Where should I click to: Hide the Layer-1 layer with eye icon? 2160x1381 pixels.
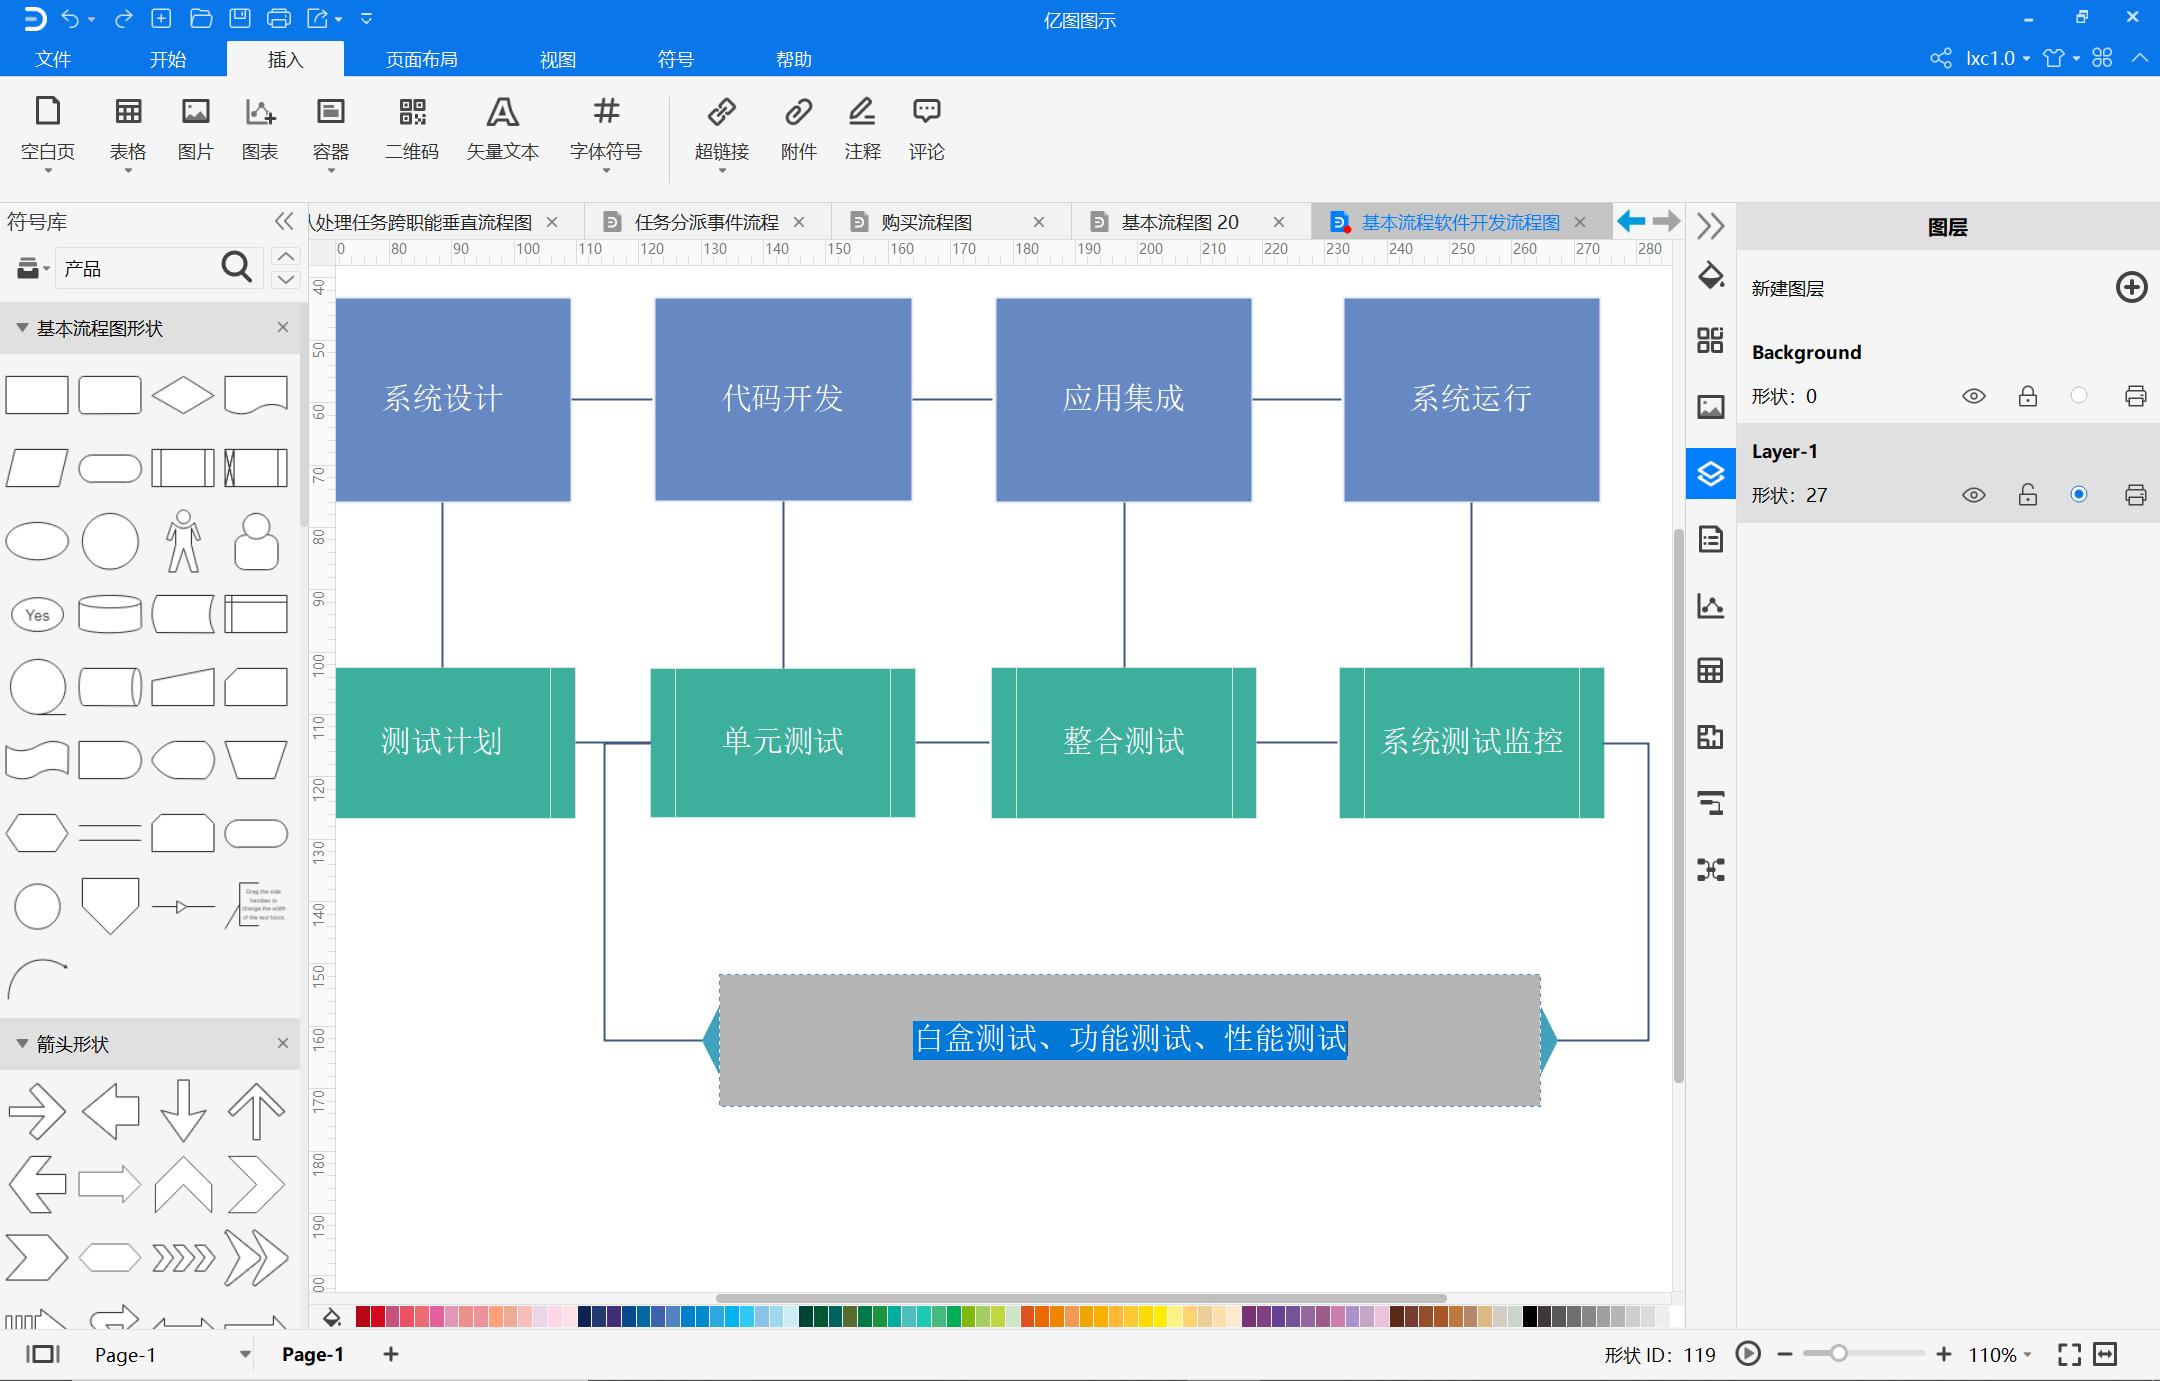(x=1973, y=495)
